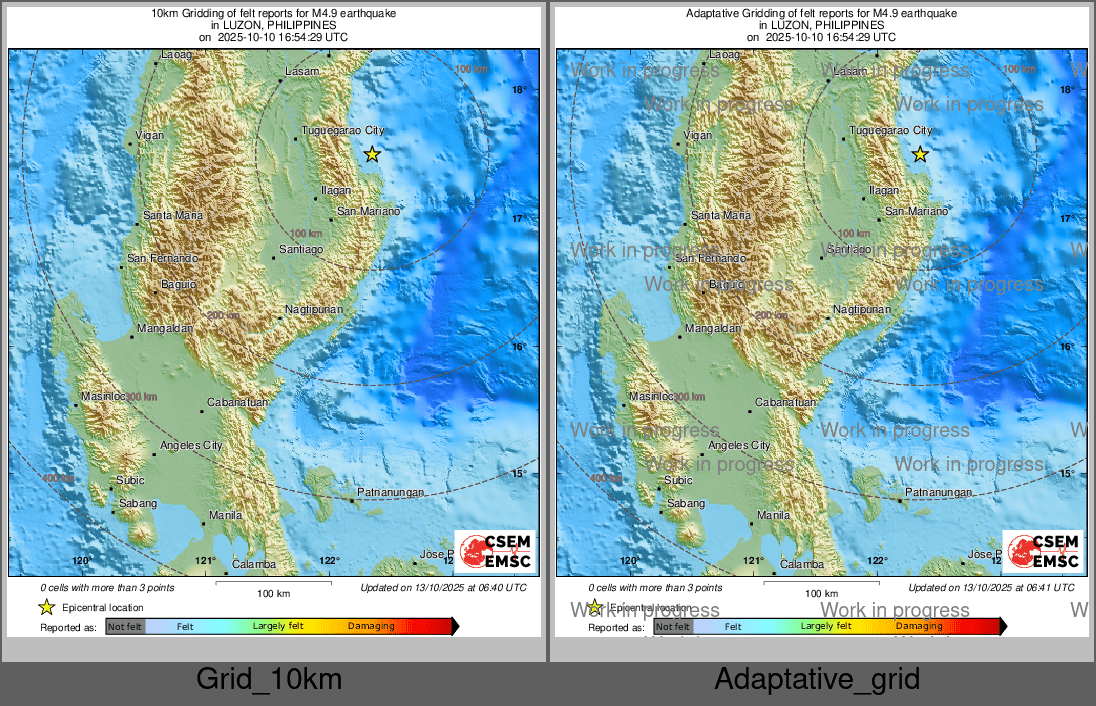Viewport: 1096px width, 706px height.
Task: Click the "Manila" label on the Adaptative_grid map
Action: pos(774,515)
